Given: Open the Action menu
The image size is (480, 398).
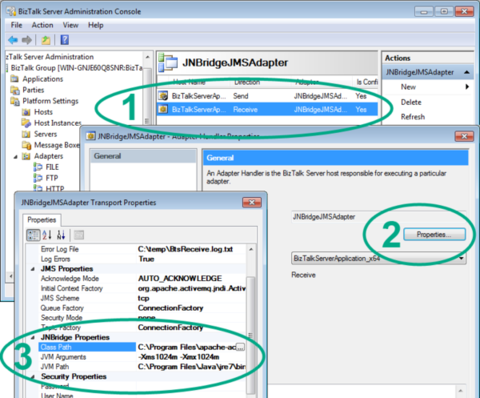Looking at the screenshot, I should pyautogui.click(x=42, y=25).
